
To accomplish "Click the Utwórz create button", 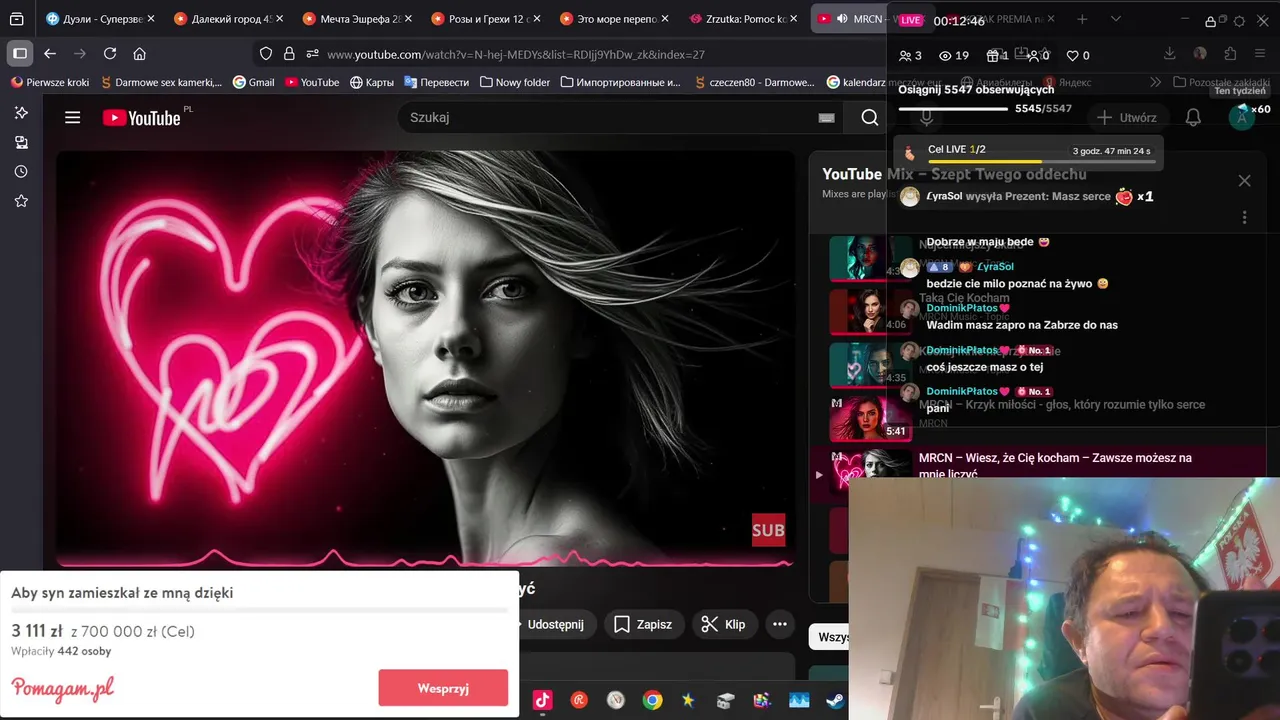I will tap(1127, 118).
